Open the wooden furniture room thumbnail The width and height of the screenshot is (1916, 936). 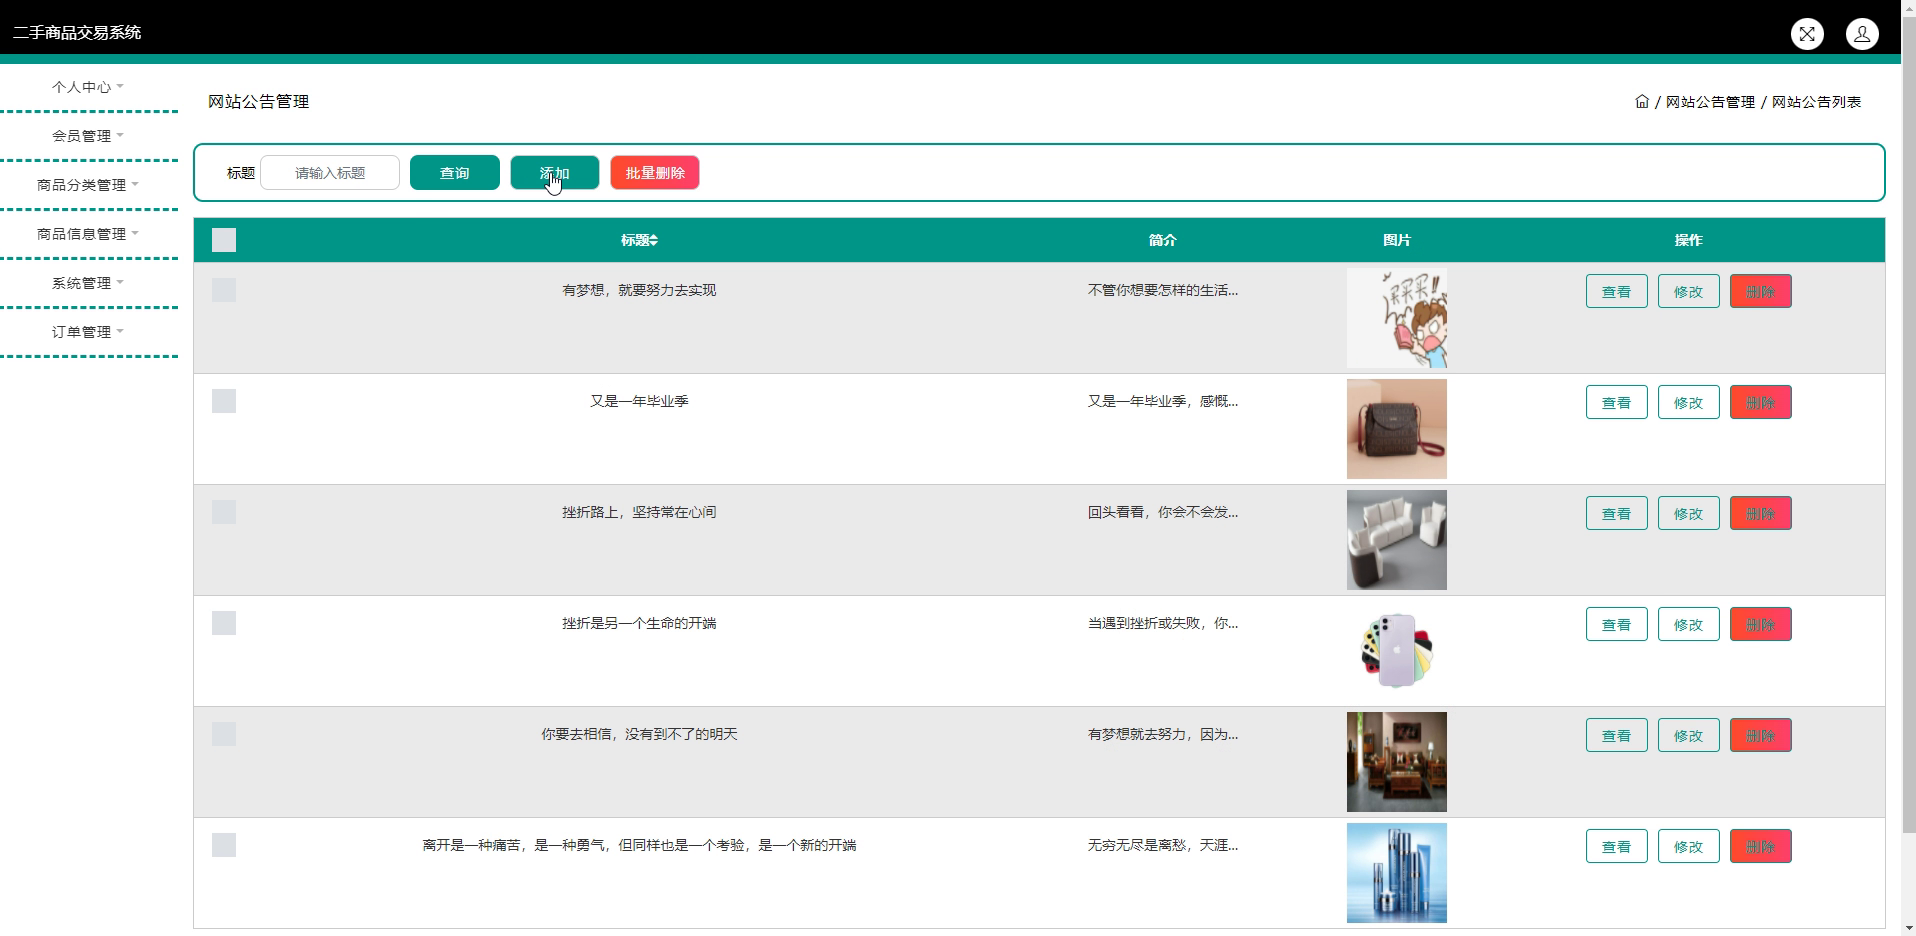click(x=1397, y=762)
